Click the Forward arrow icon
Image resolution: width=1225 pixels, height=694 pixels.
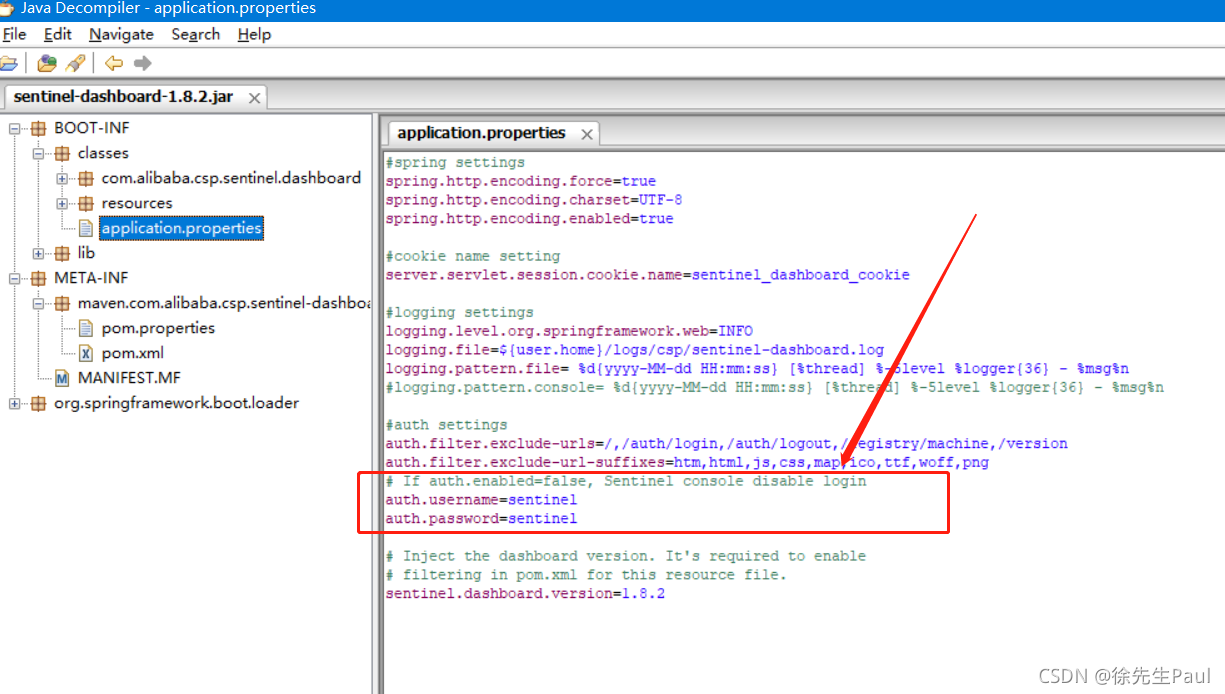[142, 63]
